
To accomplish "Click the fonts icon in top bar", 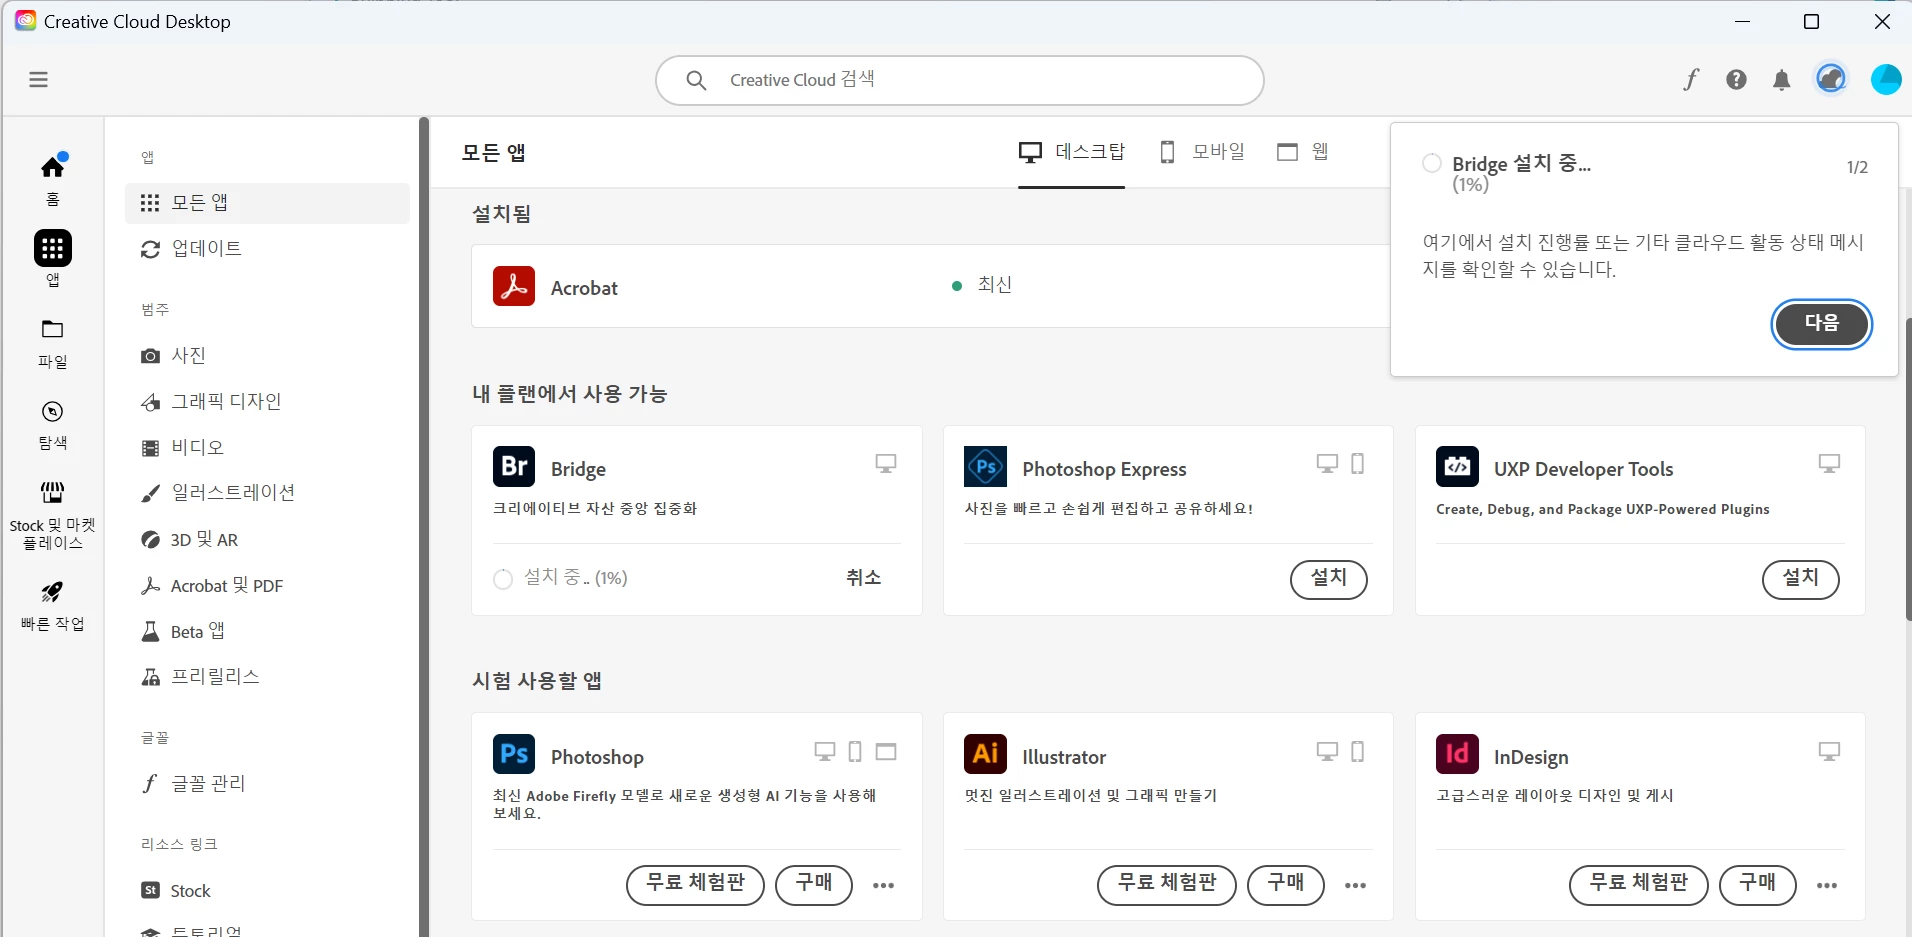I will click(x=1691, y=80).
